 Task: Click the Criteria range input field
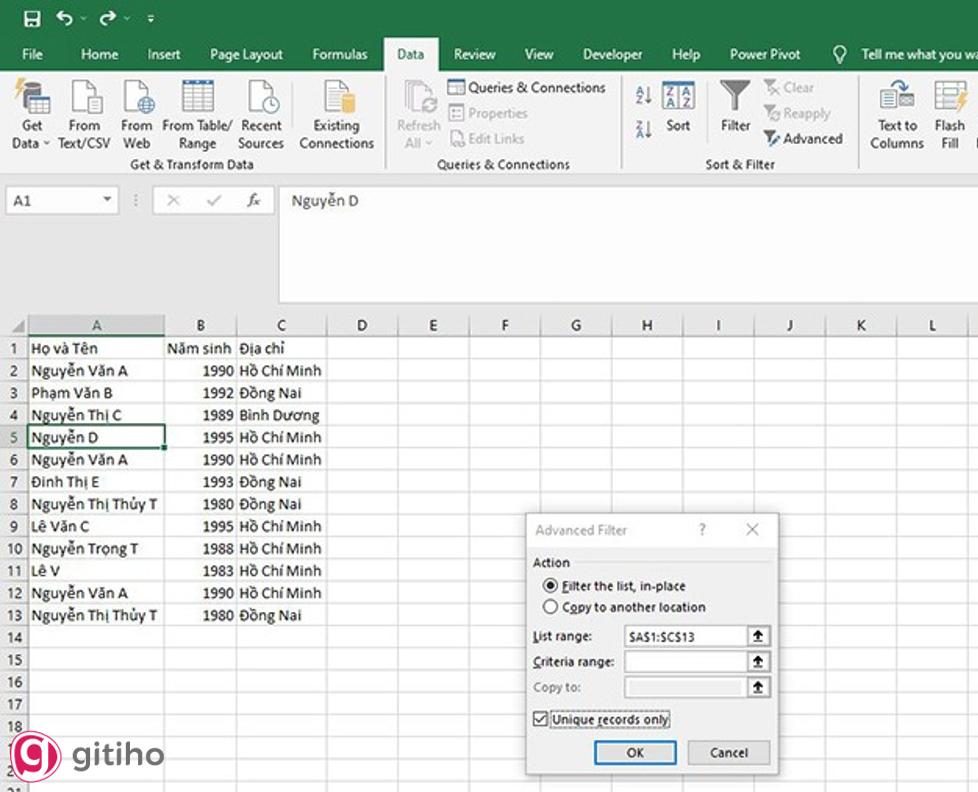(685, 661)
